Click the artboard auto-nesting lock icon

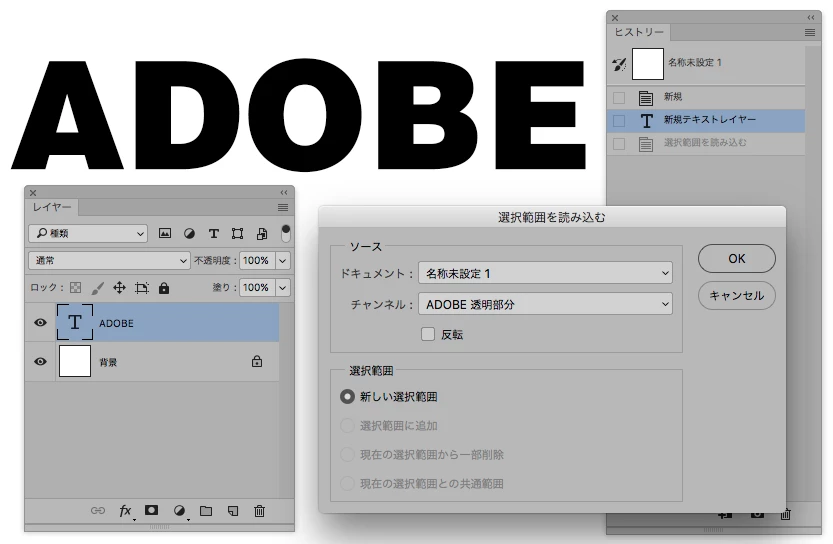142,287
